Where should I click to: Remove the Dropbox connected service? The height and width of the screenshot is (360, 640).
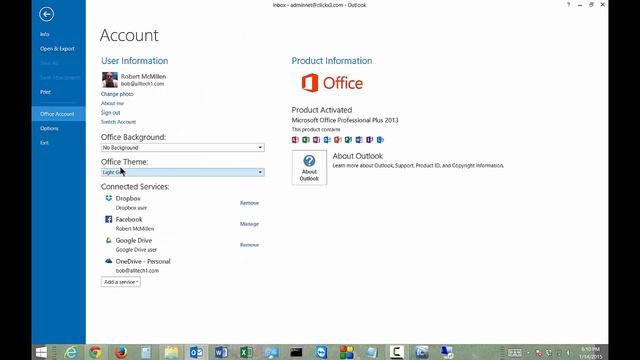[x=249, y=203]
